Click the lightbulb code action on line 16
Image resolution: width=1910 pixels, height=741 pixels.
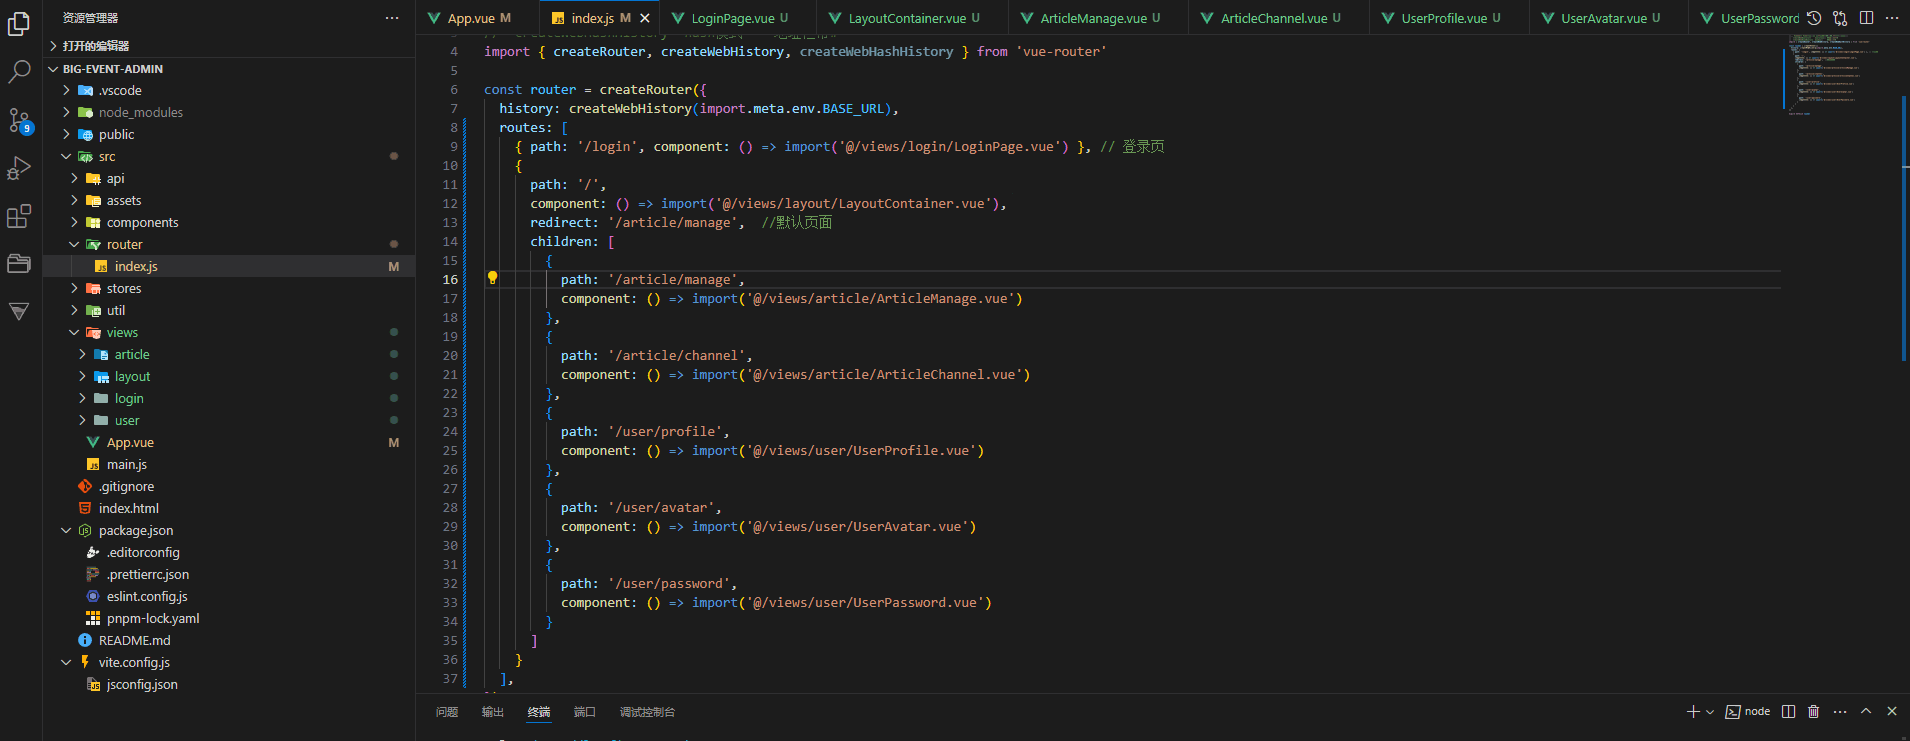[x=492, y=278]
